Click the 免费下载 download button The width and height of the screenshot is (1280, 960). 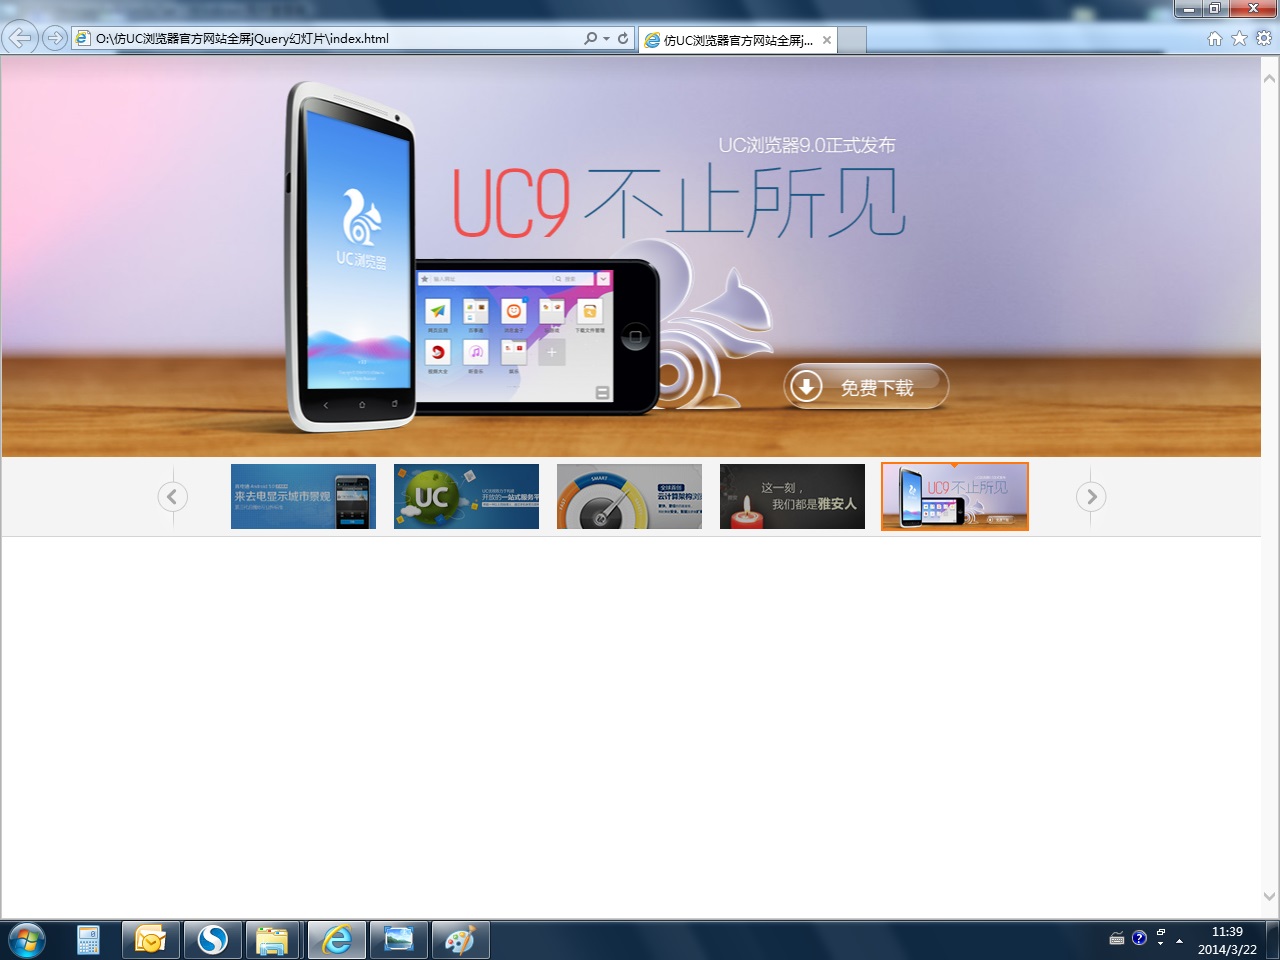pyautogui.click(x=866, y=386)
